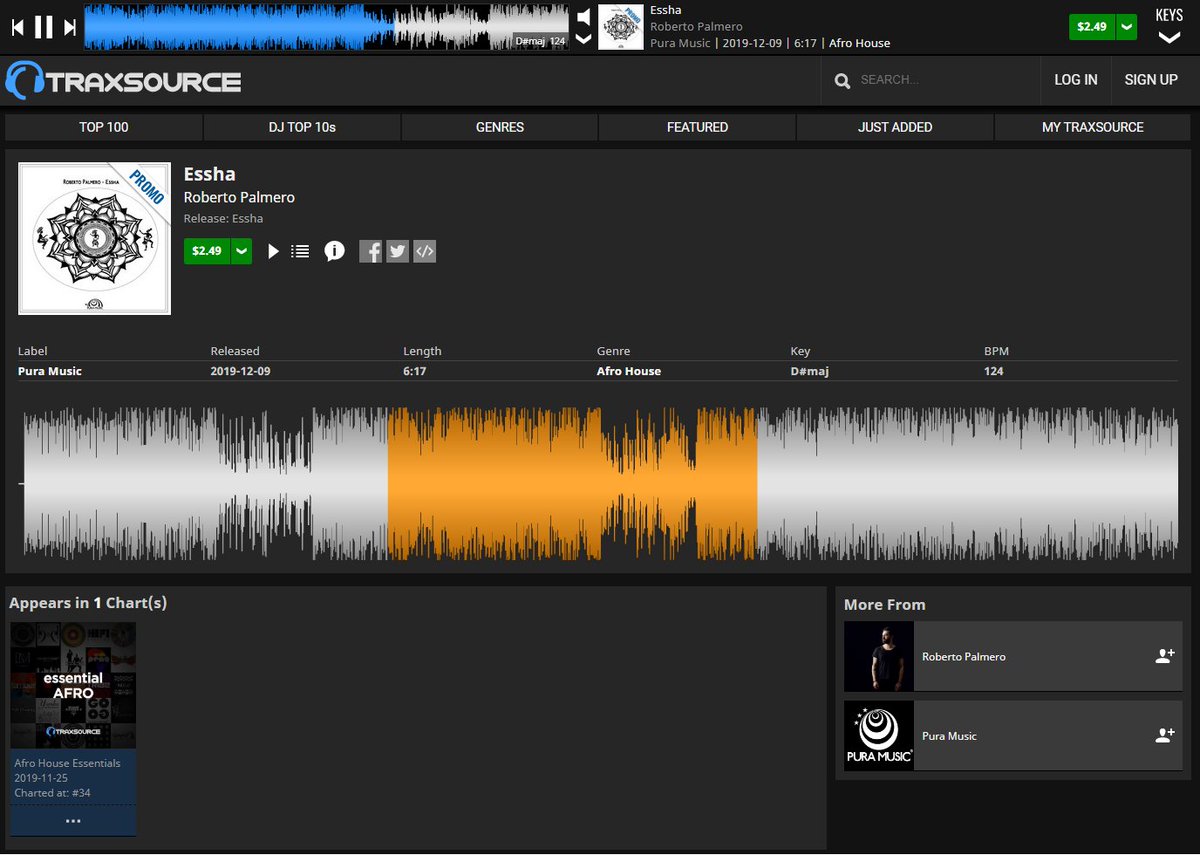Viewport: 1200px width, 855px height.
Task: Click Afro House in player bar
Action: 859,43
